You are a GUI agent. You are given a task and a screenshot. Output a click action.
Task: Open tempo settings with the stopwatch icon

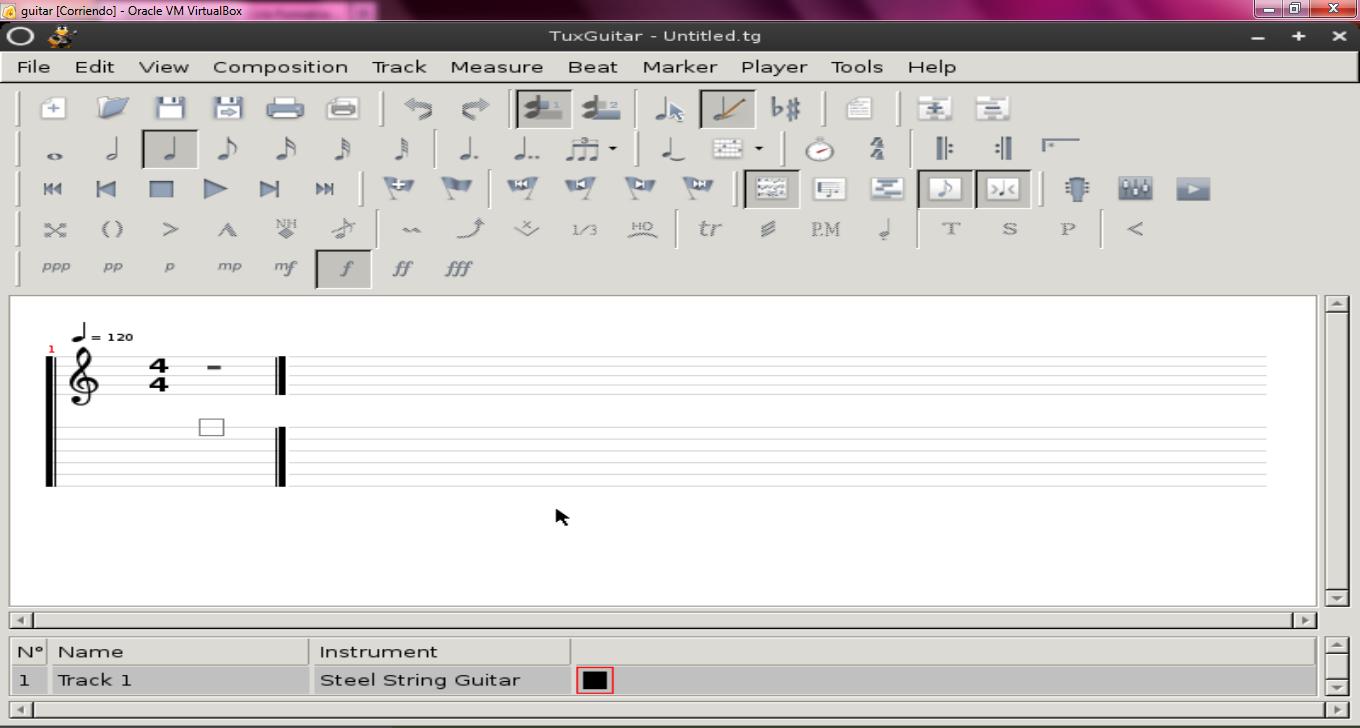pyautogui.click(x=820, y=149)
